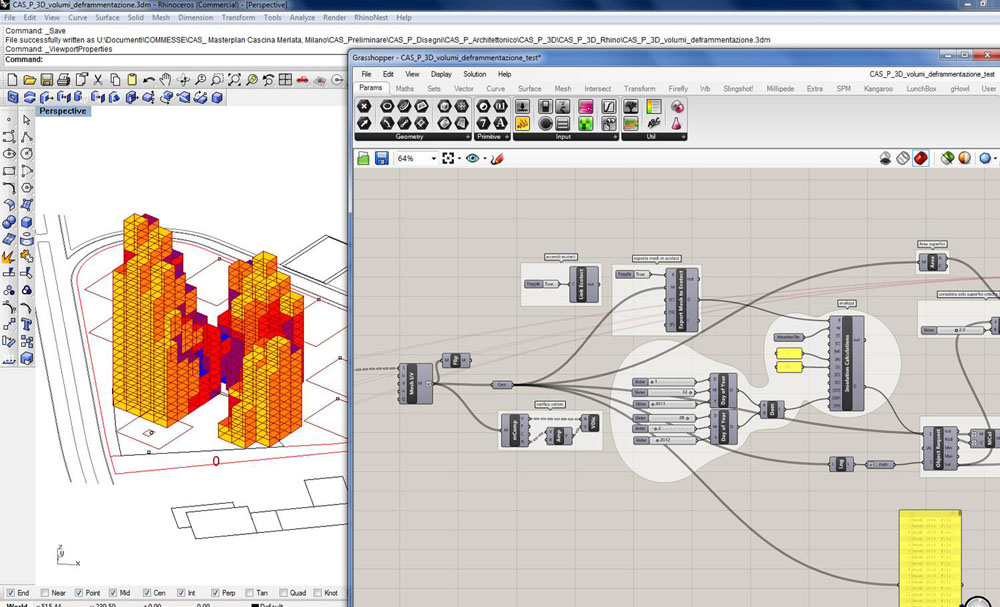Switch to the Kangaroo tab
The width and height of the screenshot is (1000, 607).
[878, 89]
